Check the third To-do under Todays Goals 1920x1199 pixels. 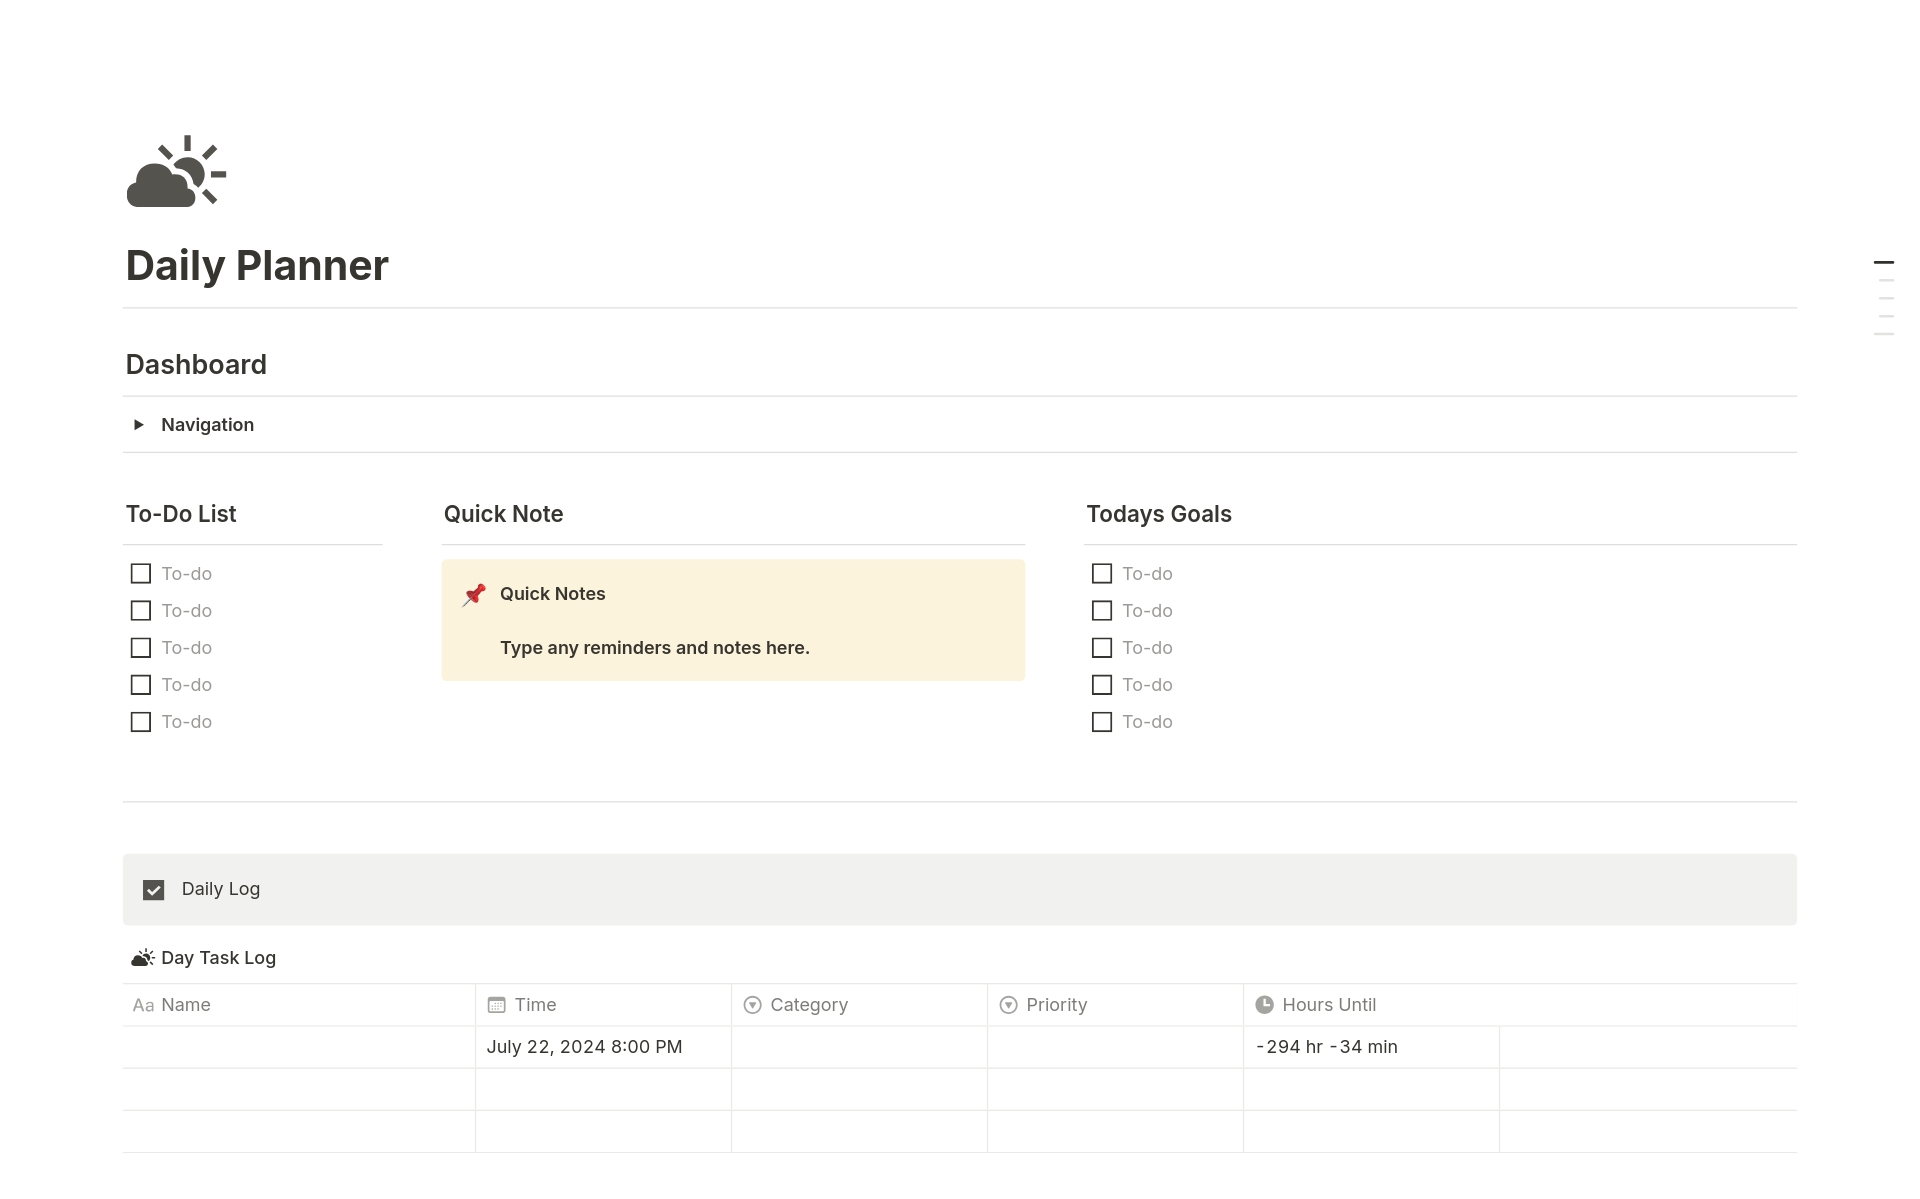tap(1102, 647)
